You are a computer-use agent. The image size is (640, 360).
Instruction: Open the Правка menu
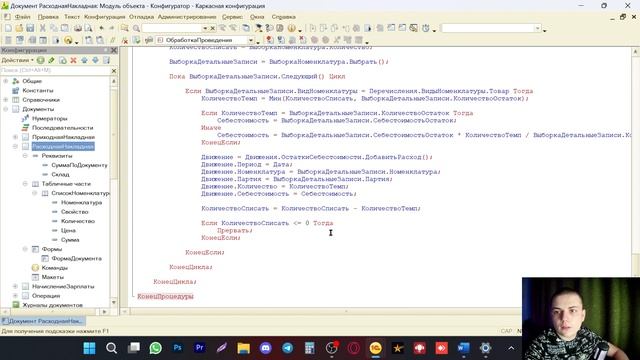48,17
